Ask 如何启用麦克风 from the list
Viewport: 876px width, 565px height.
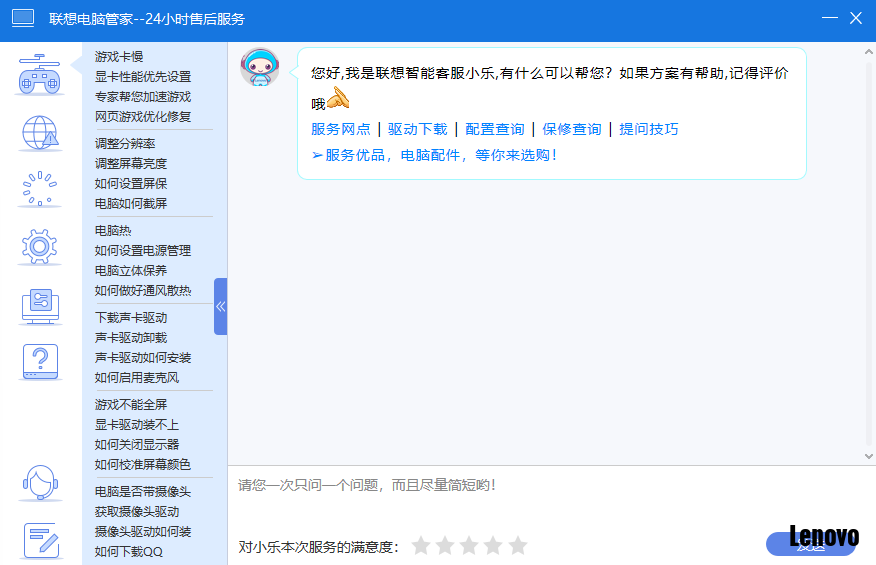click(x=137, y=378)
